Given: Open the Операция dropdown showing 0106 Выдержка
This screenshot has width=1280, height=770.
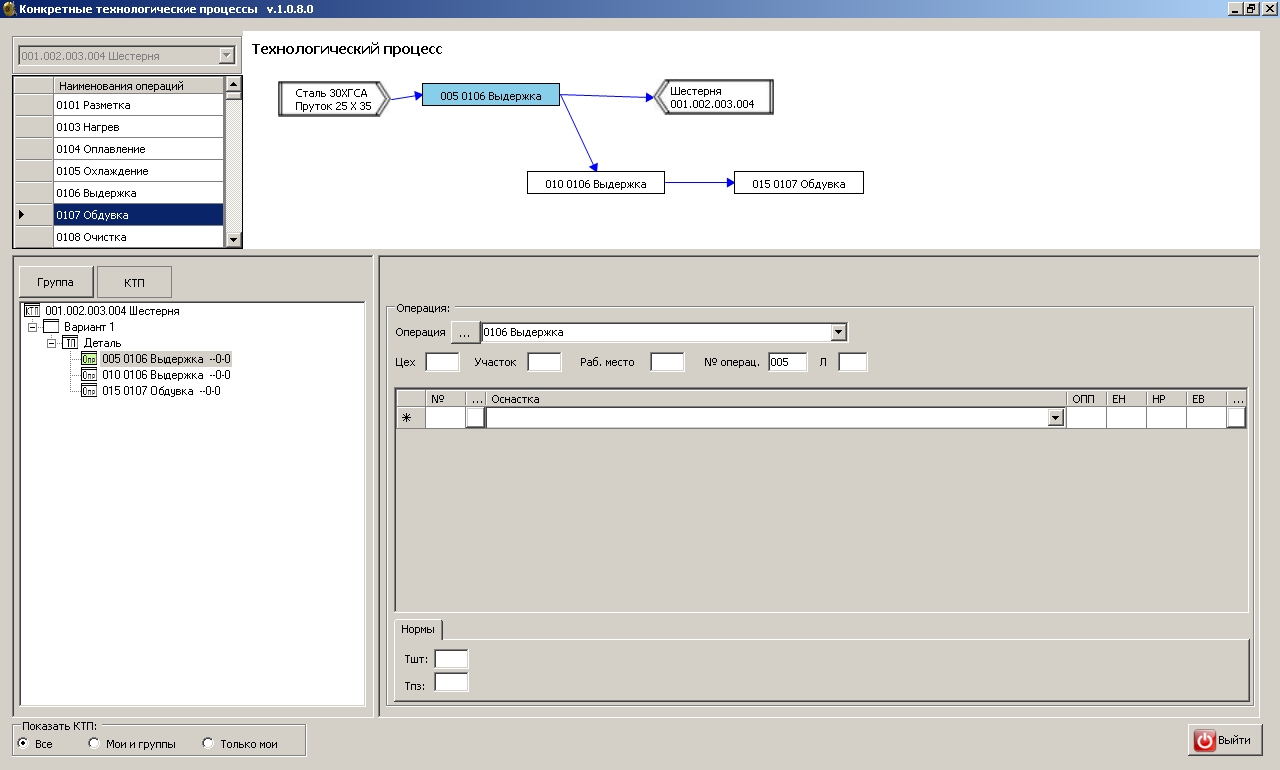Looking at the screenshot, I should [x=839, y=332].
